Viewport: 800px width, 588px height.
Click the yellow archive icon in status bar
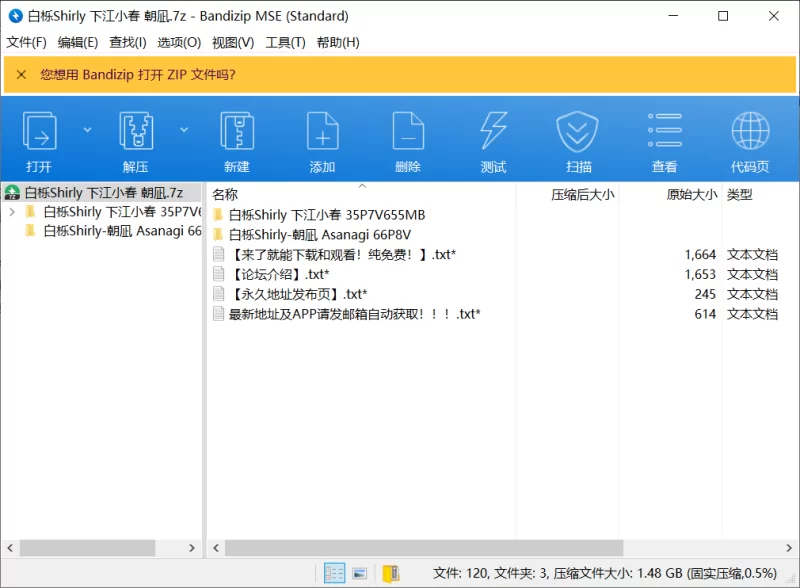click(x=391, y=573)
